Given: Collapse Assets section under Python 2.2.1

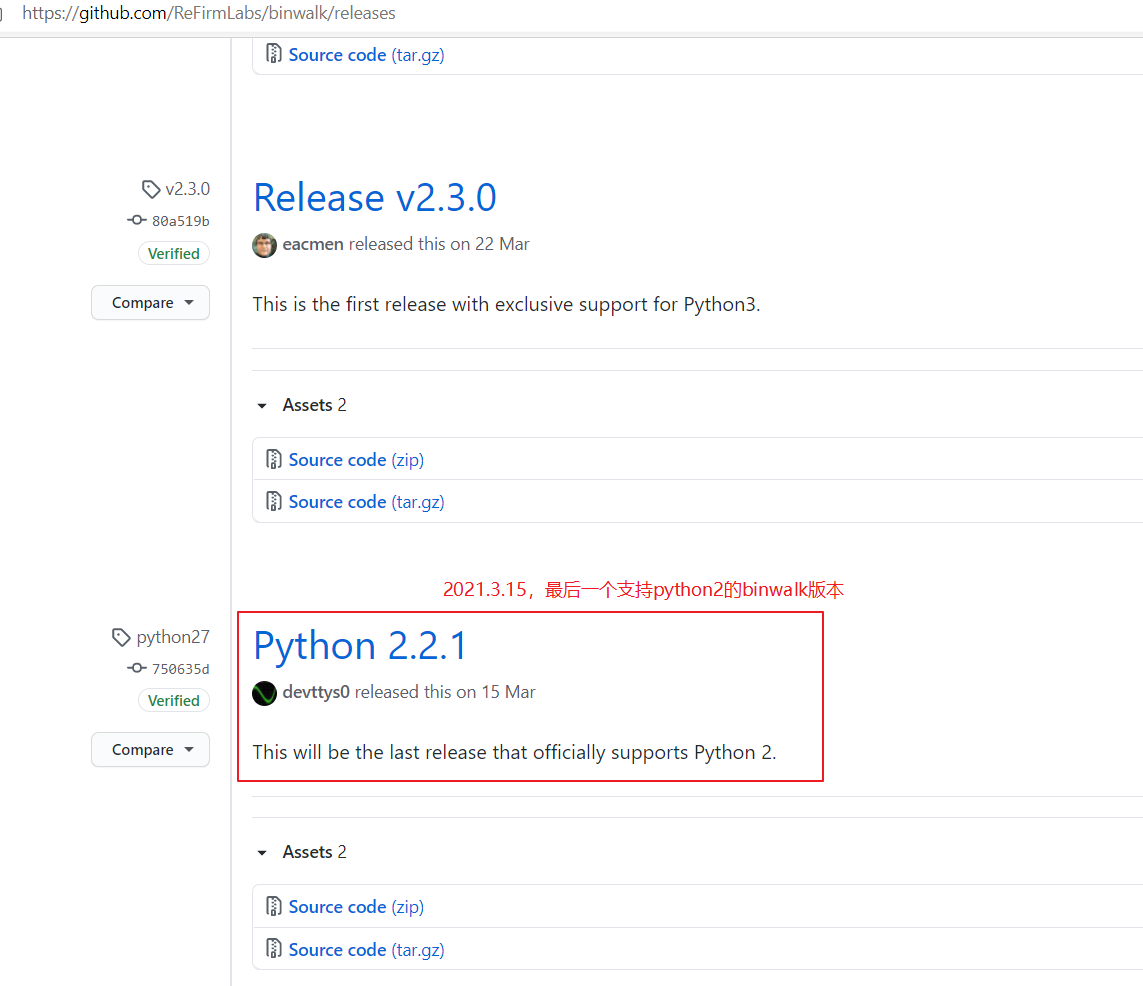Looking at the screenshot, I should (x=302, y=853).
